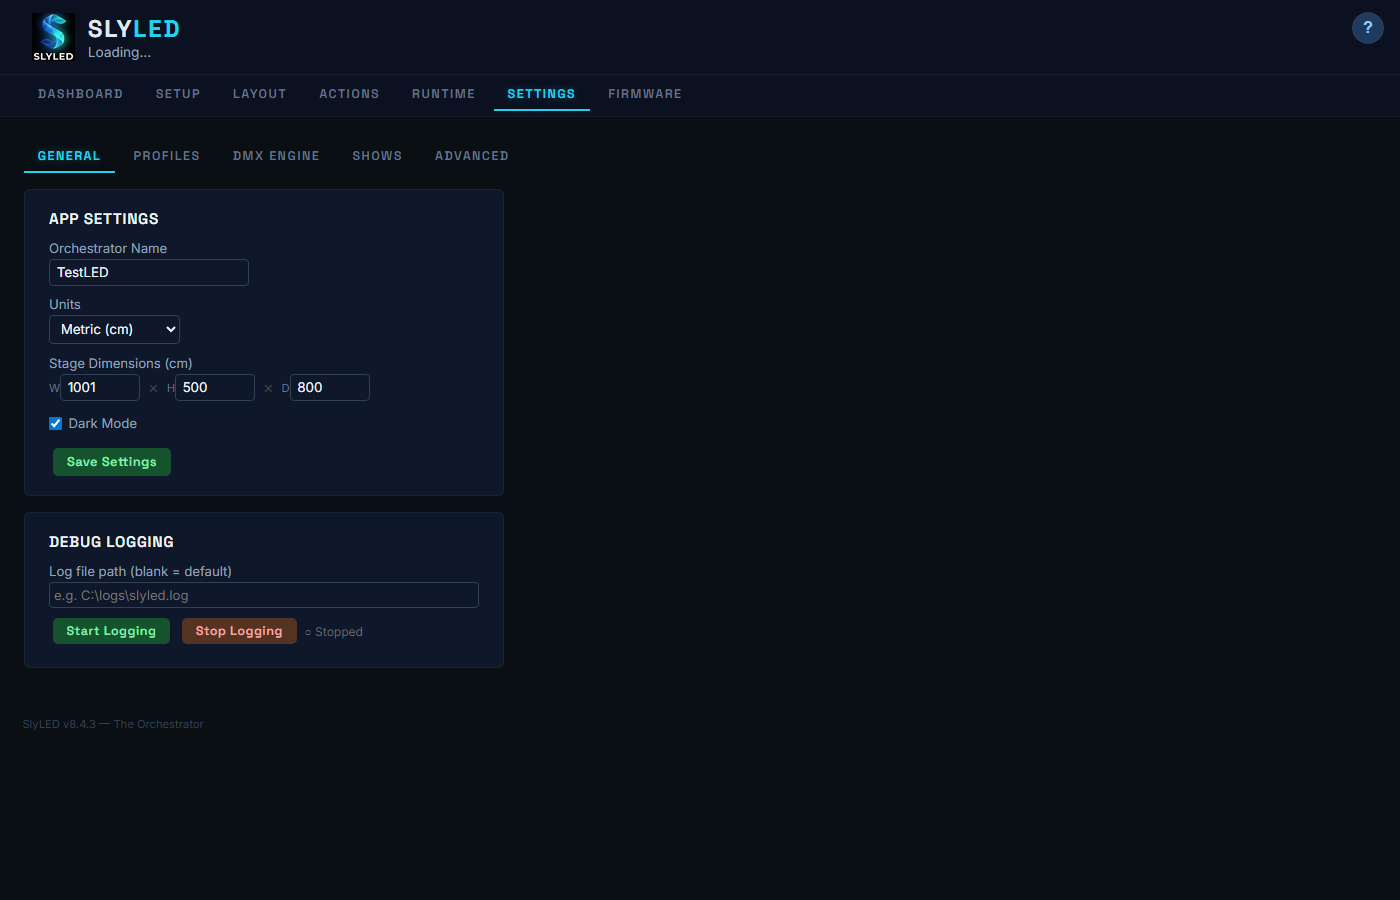Viewport: 1400px width, 900px height.
Task: Select the DMX Engine subtab
Action: tap(276, 156)
